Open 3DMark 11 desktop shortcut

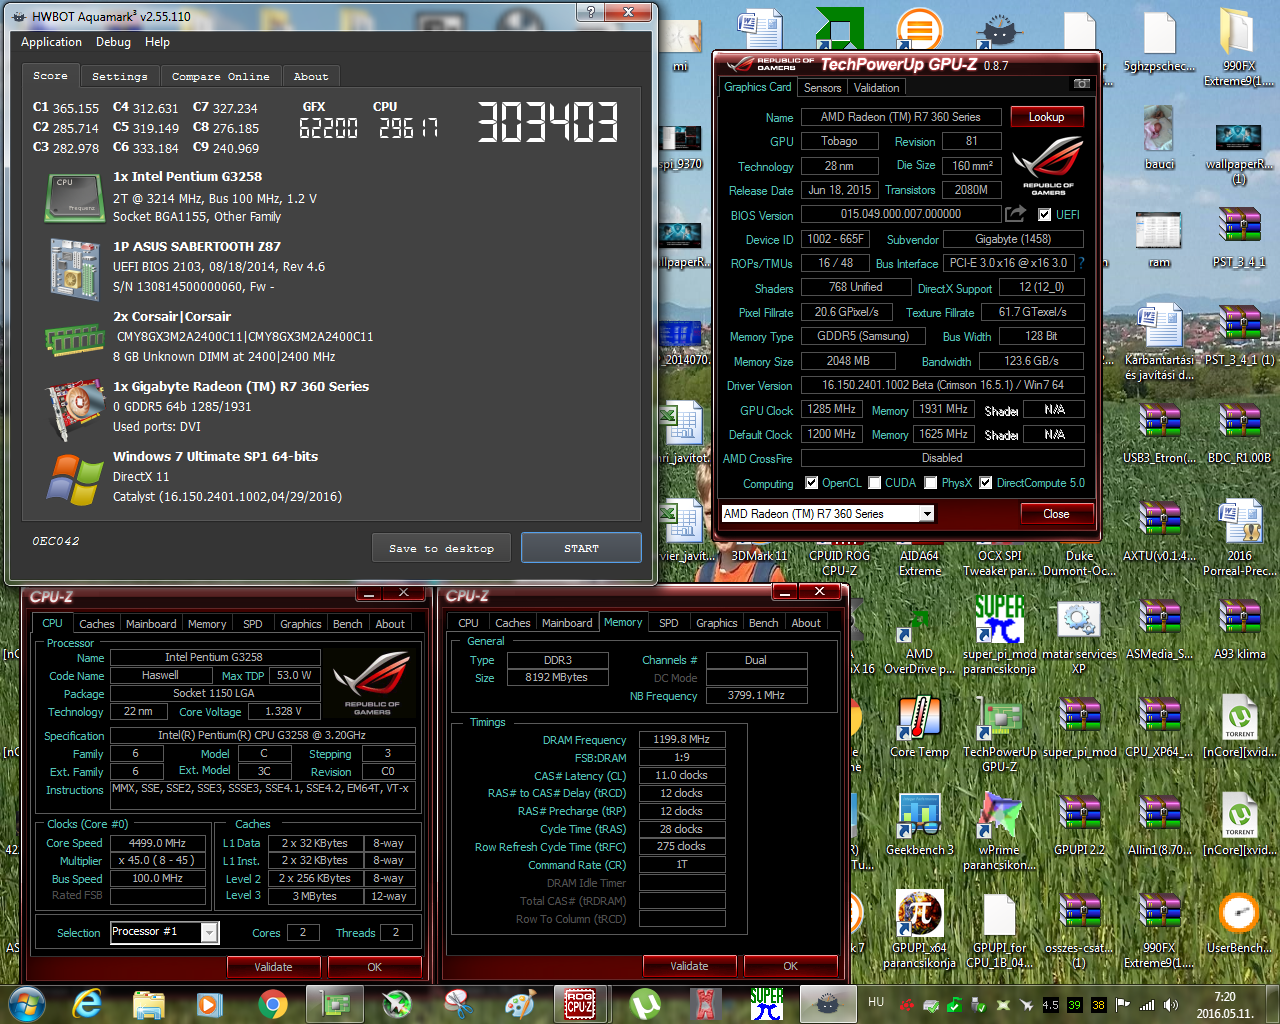759,556
